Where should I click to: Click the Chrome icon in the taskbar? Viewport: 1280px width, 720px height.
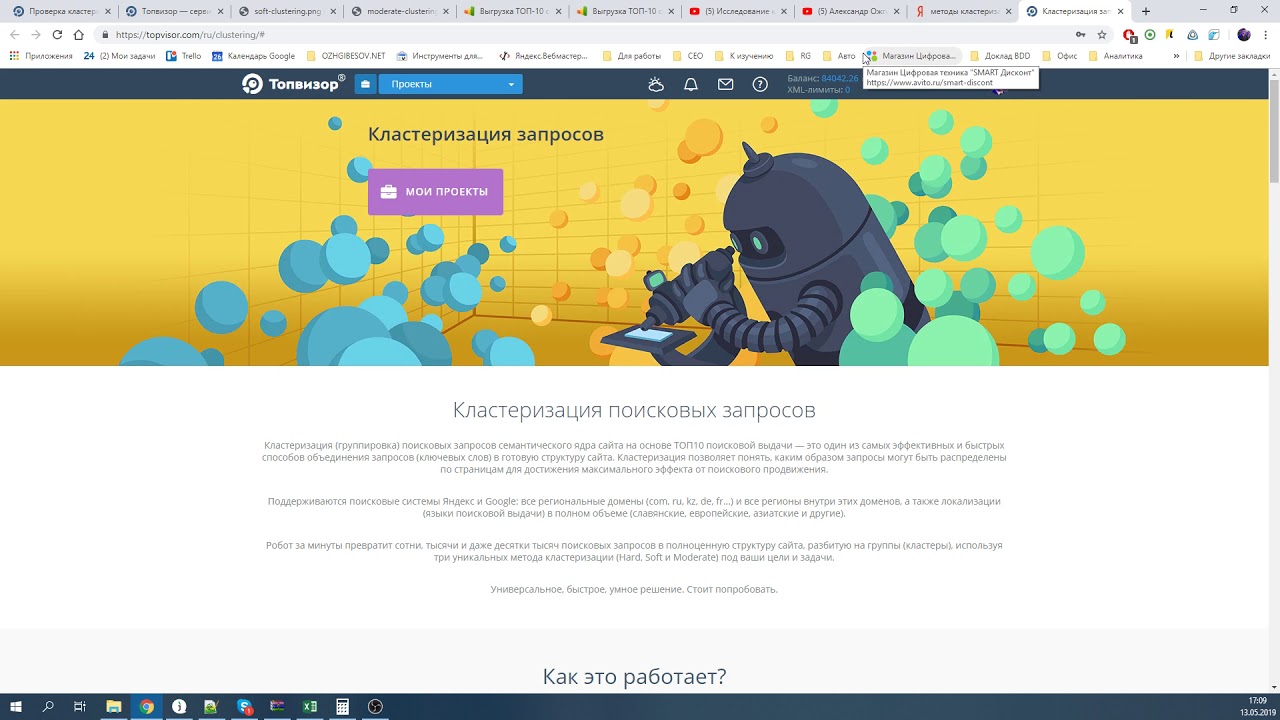coord(147,707)
